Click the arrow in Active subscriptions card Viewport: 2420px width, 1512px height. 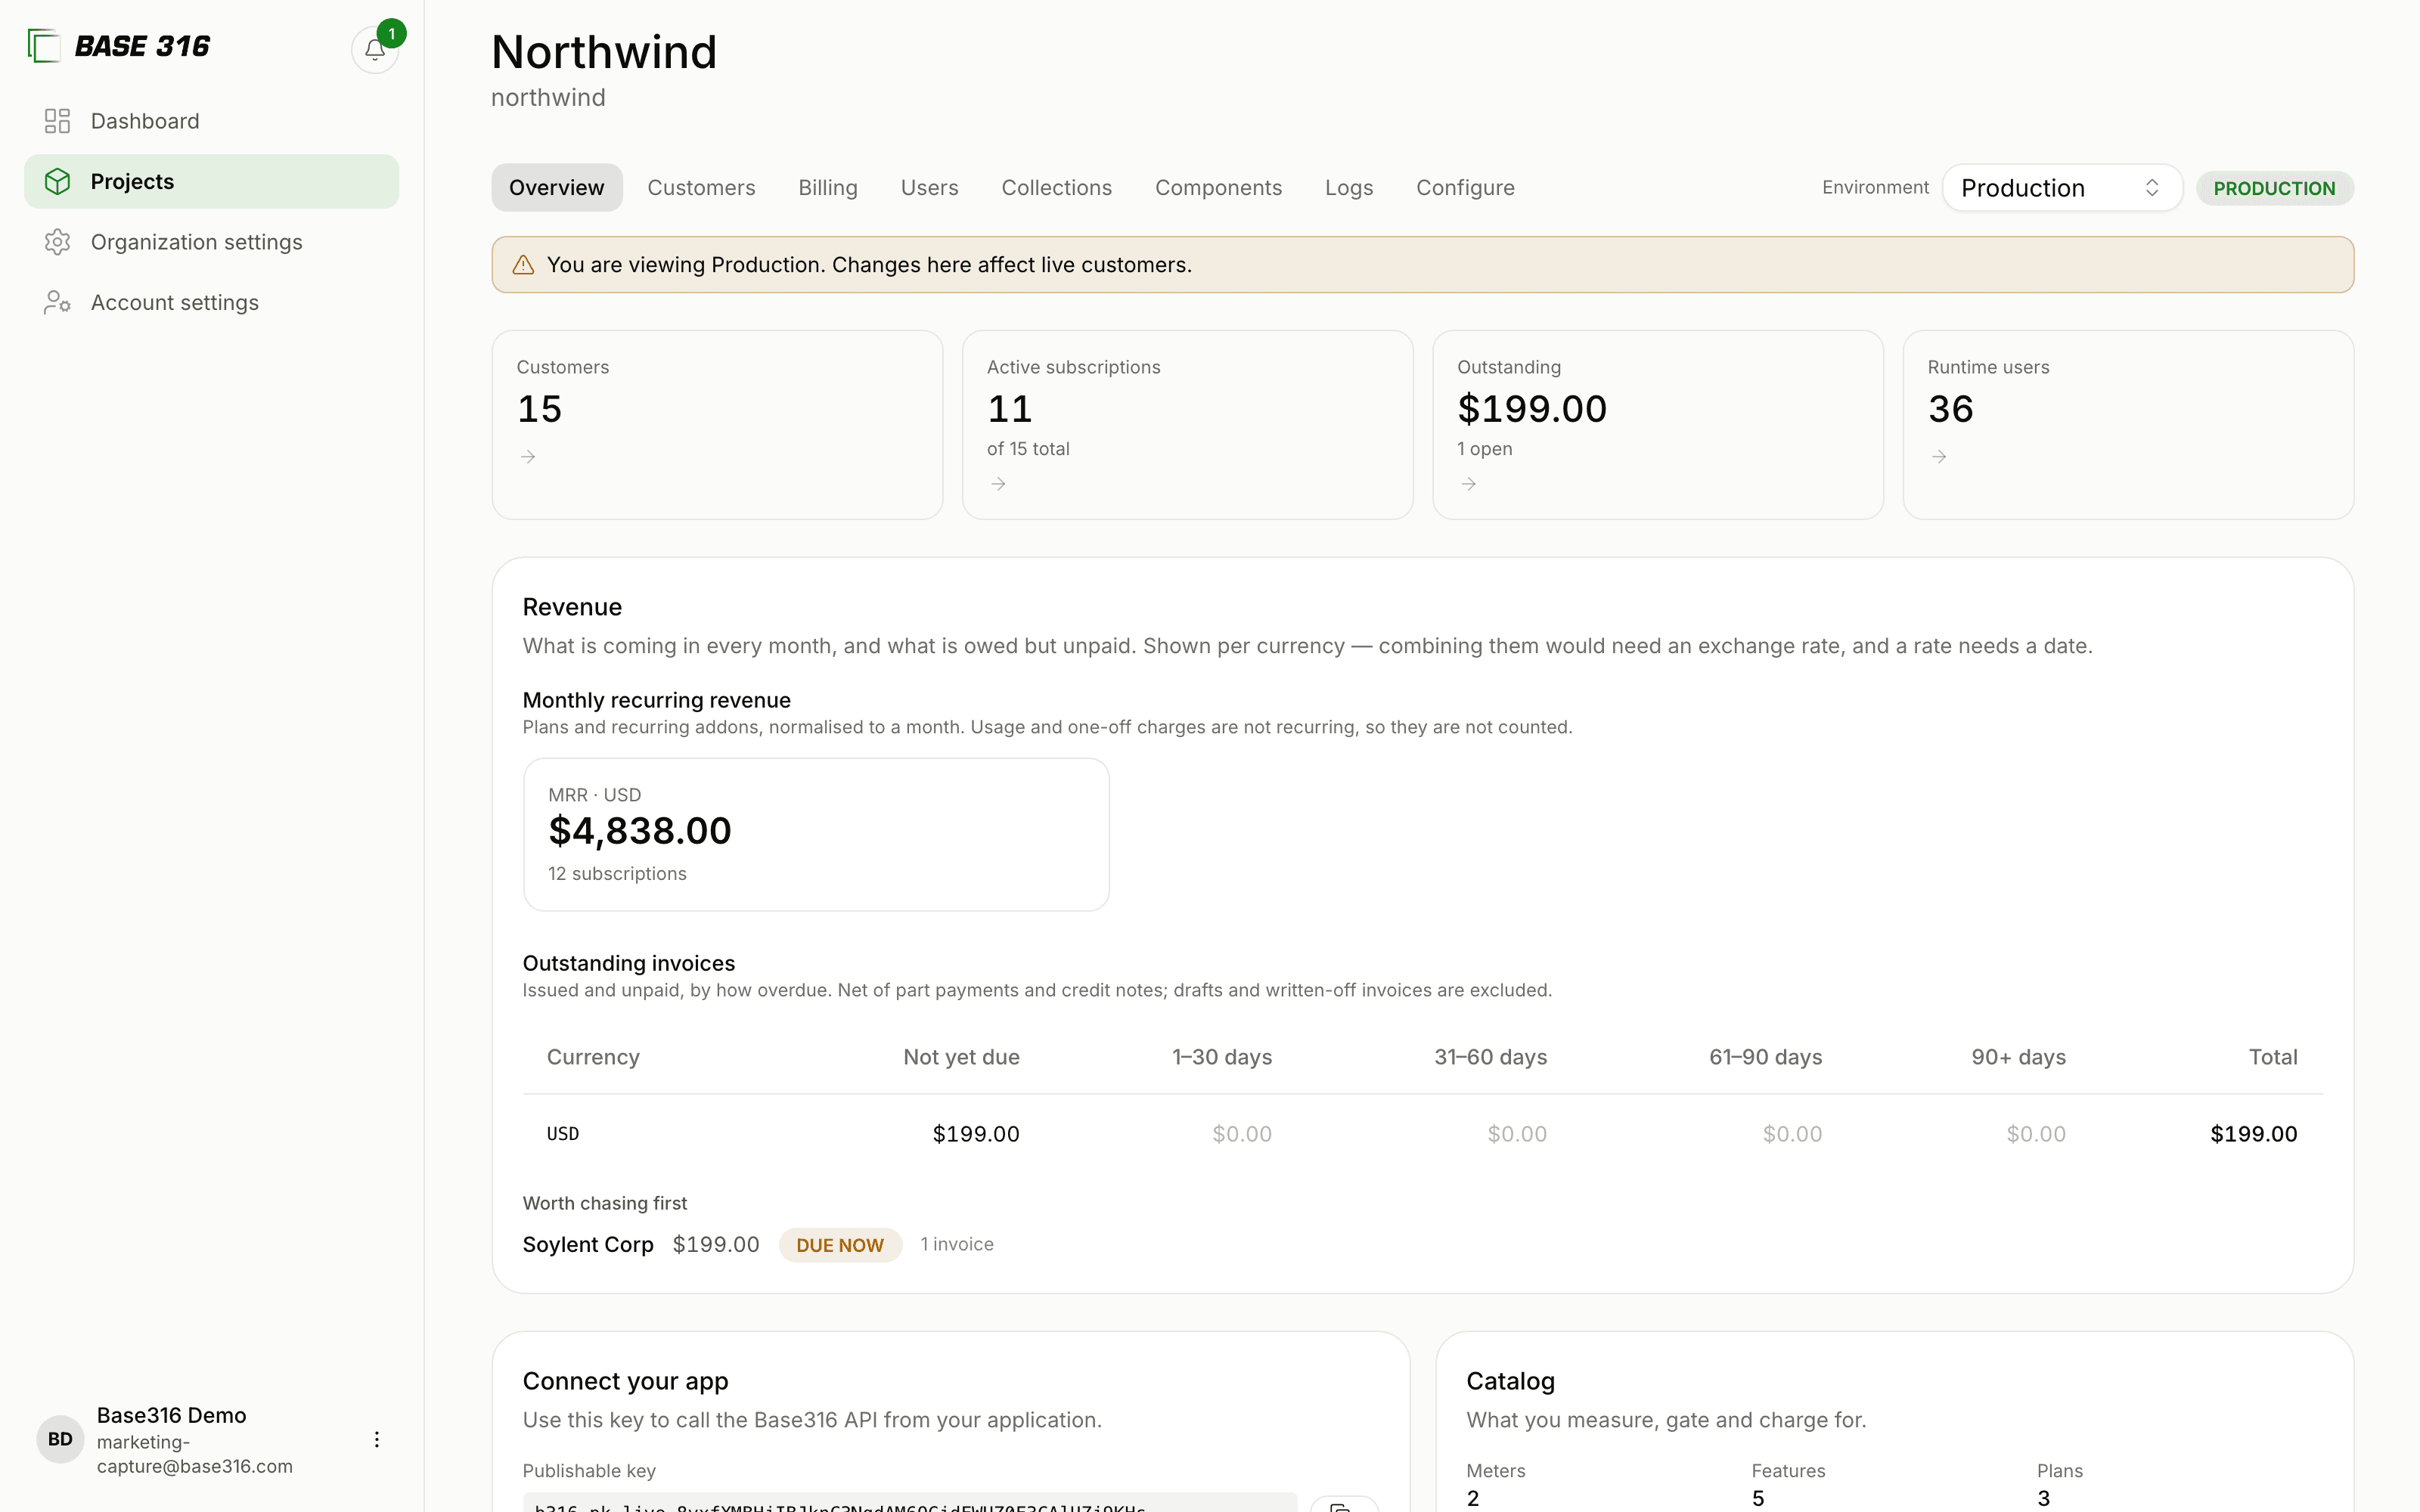tap(998, 484)
